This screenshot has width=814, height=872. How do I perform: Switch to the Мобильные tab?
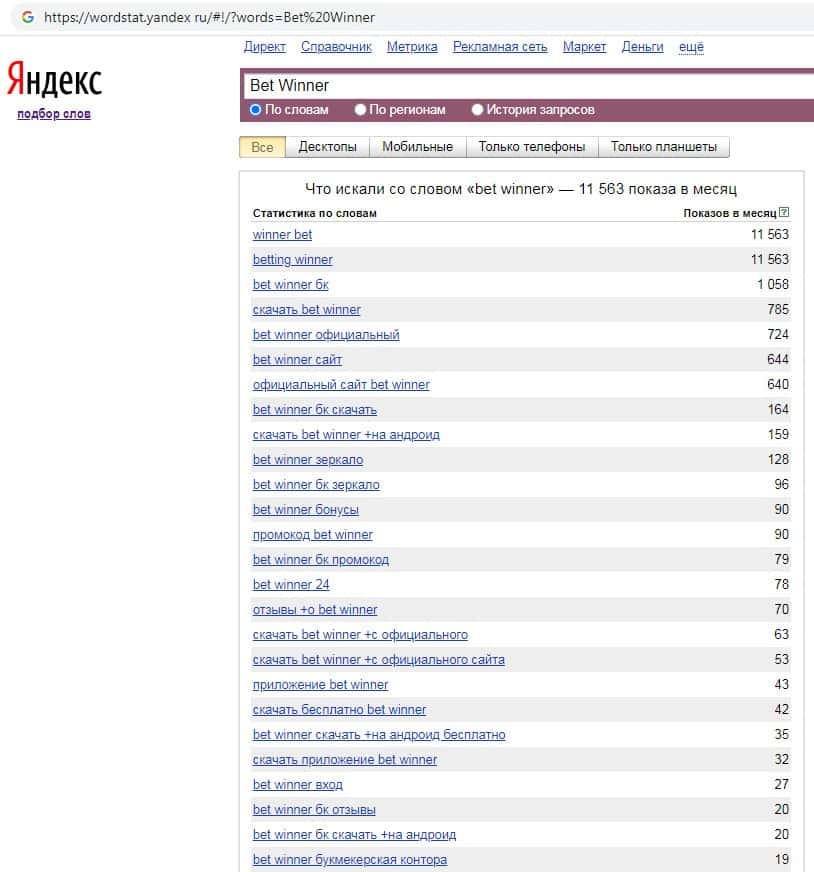click(417, 147)
